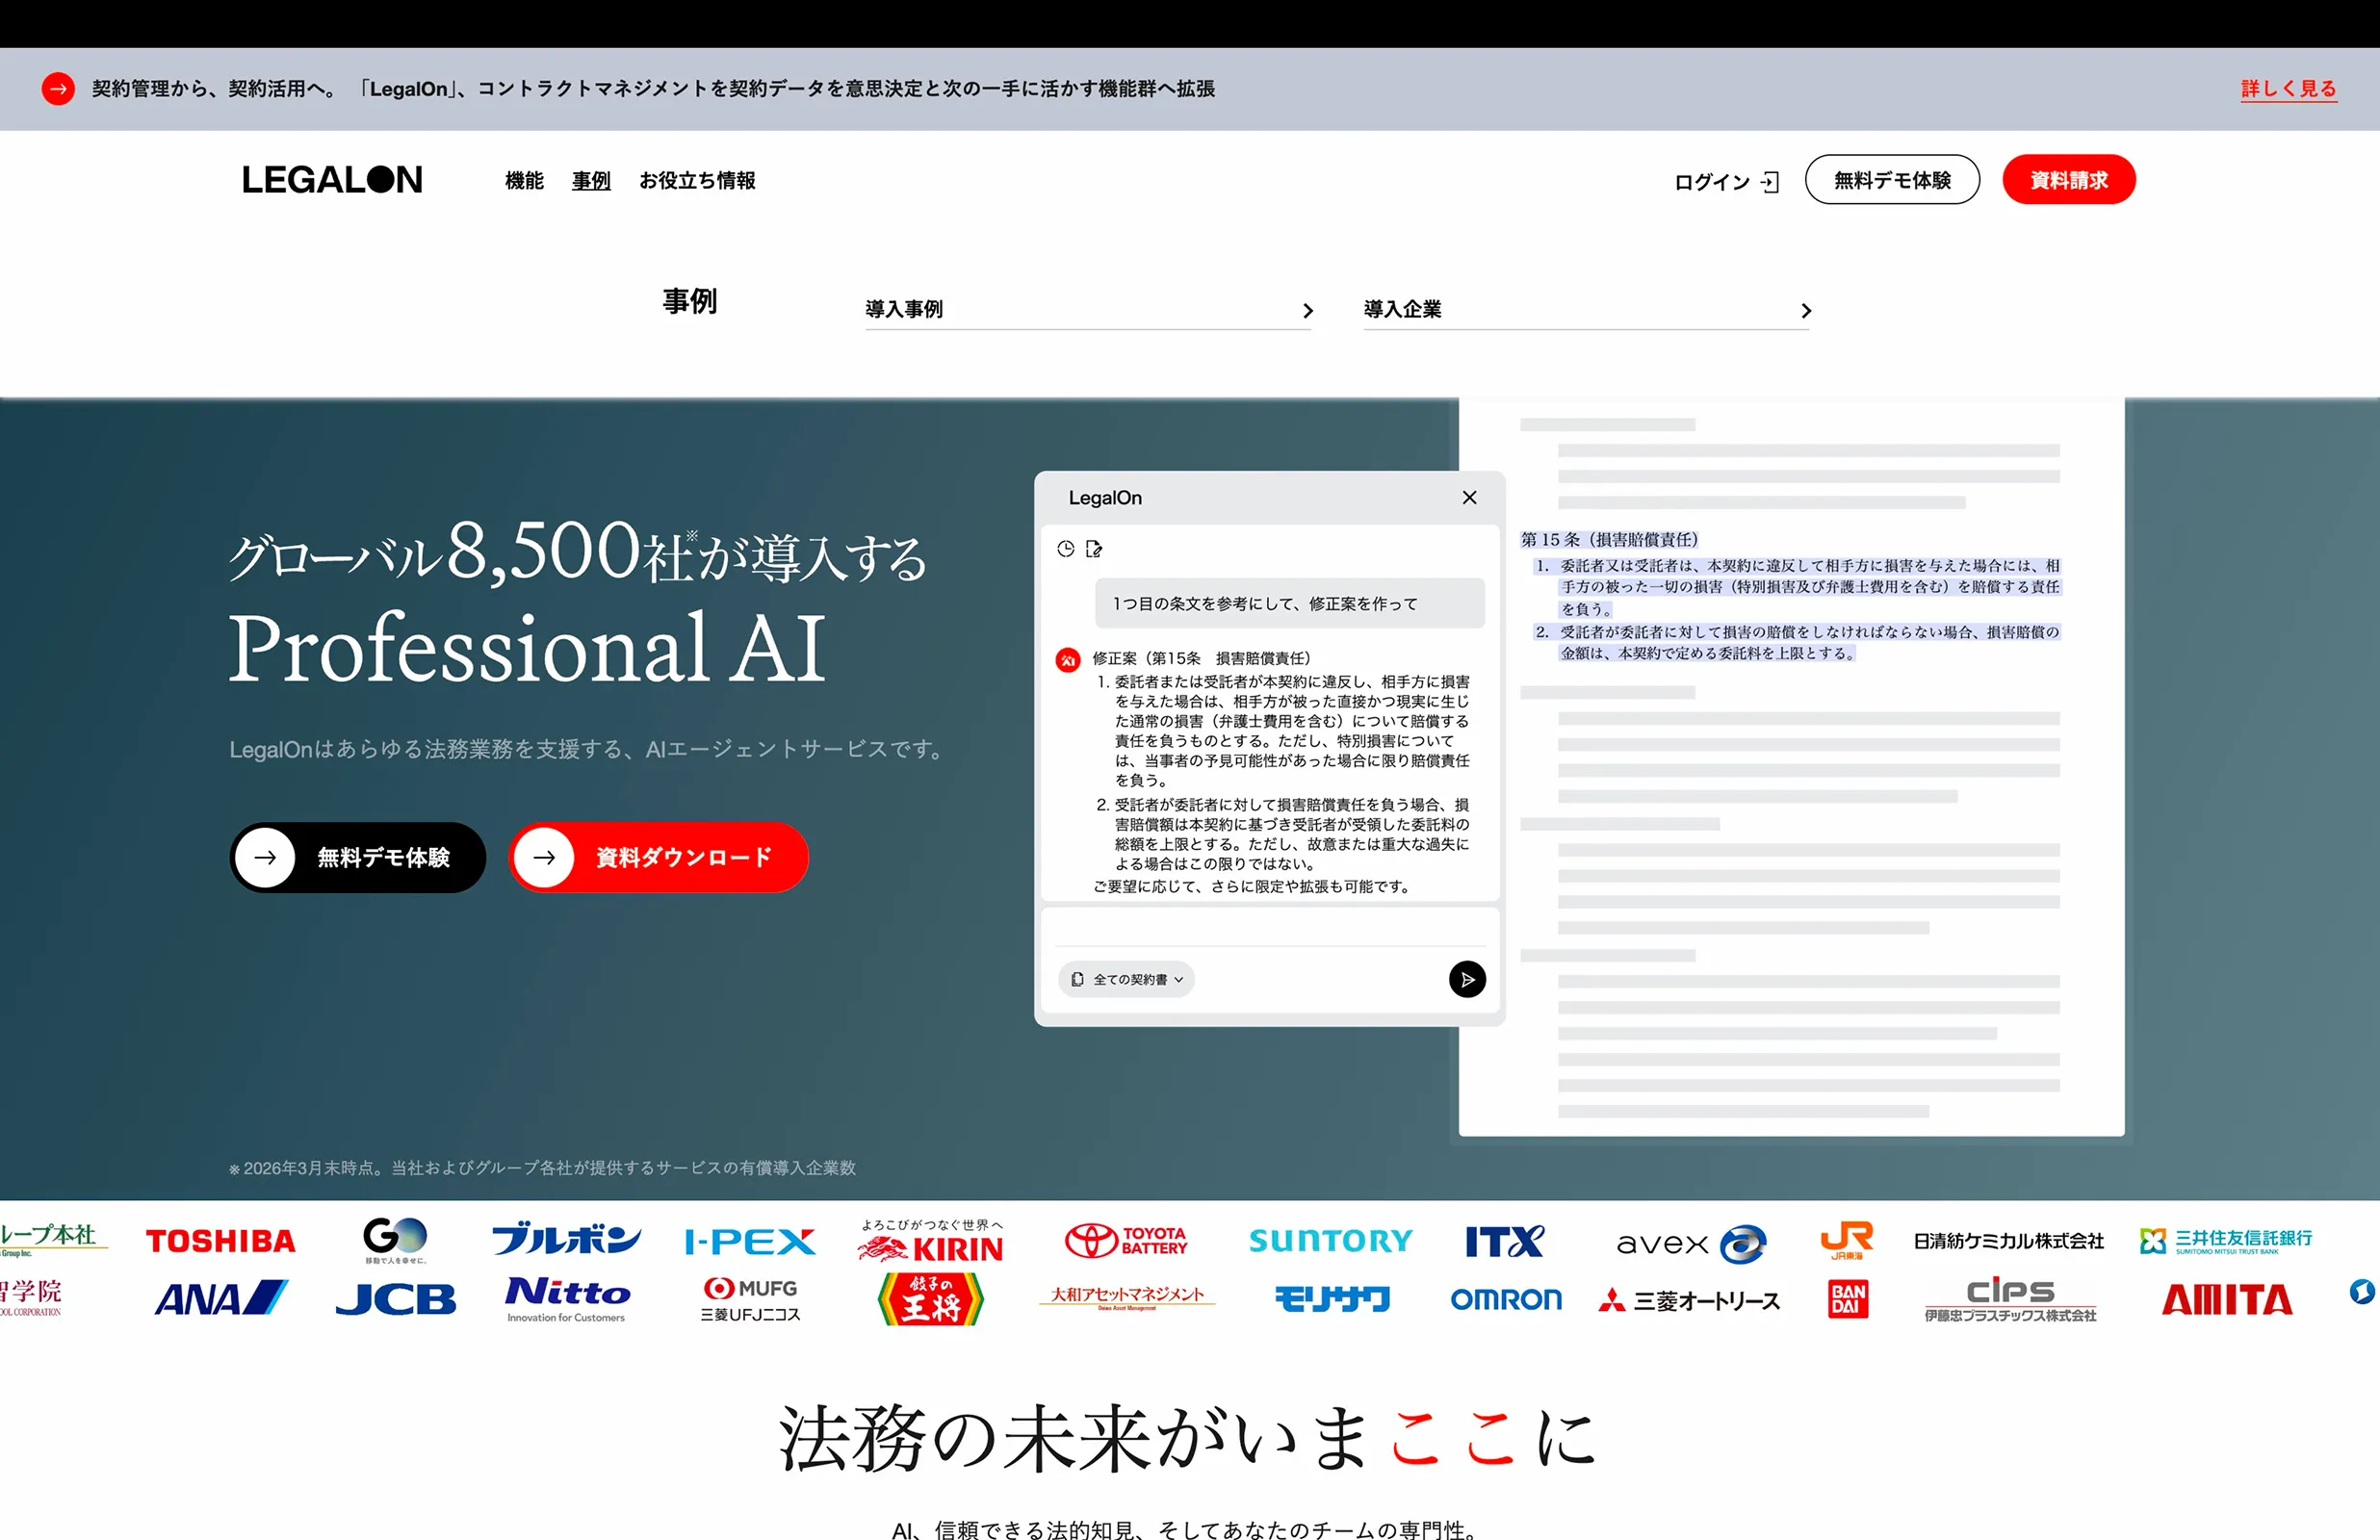Select the user message 1つ目の条文を参考にして
Image resolution: width=2380 pixels, height=1540 pixels.
click(x=1290, y=604)
